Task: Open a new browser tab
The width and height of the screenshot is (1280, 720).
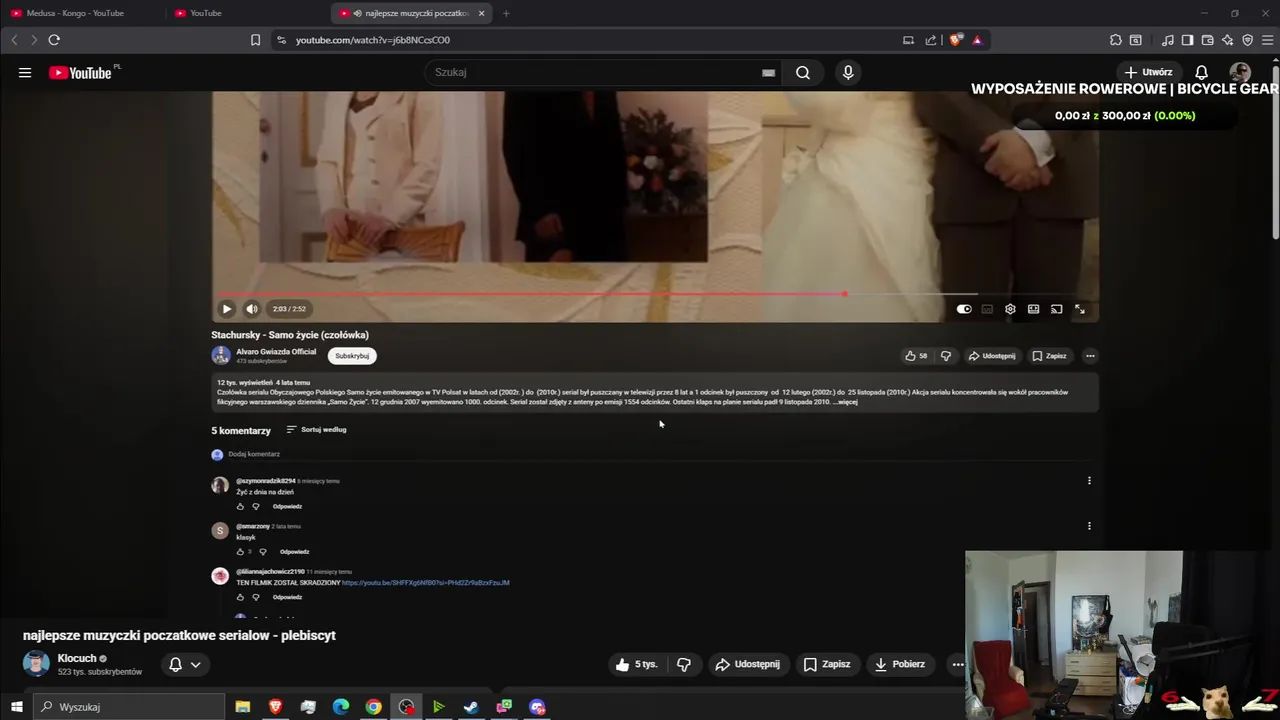Action: coord(506,13)
